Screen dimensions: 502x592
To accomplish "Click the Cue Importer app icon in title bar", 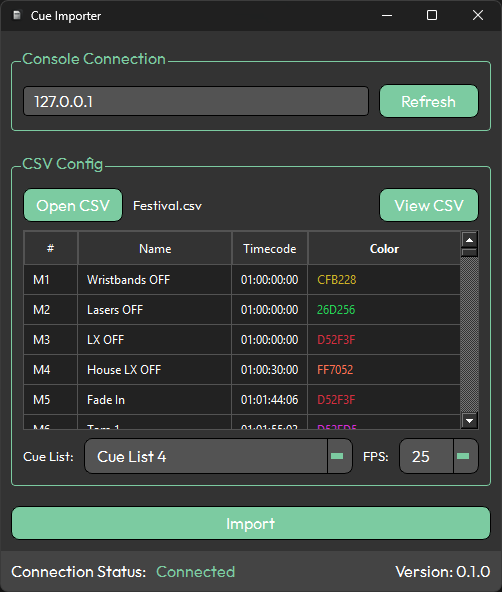I will (17, 15).
